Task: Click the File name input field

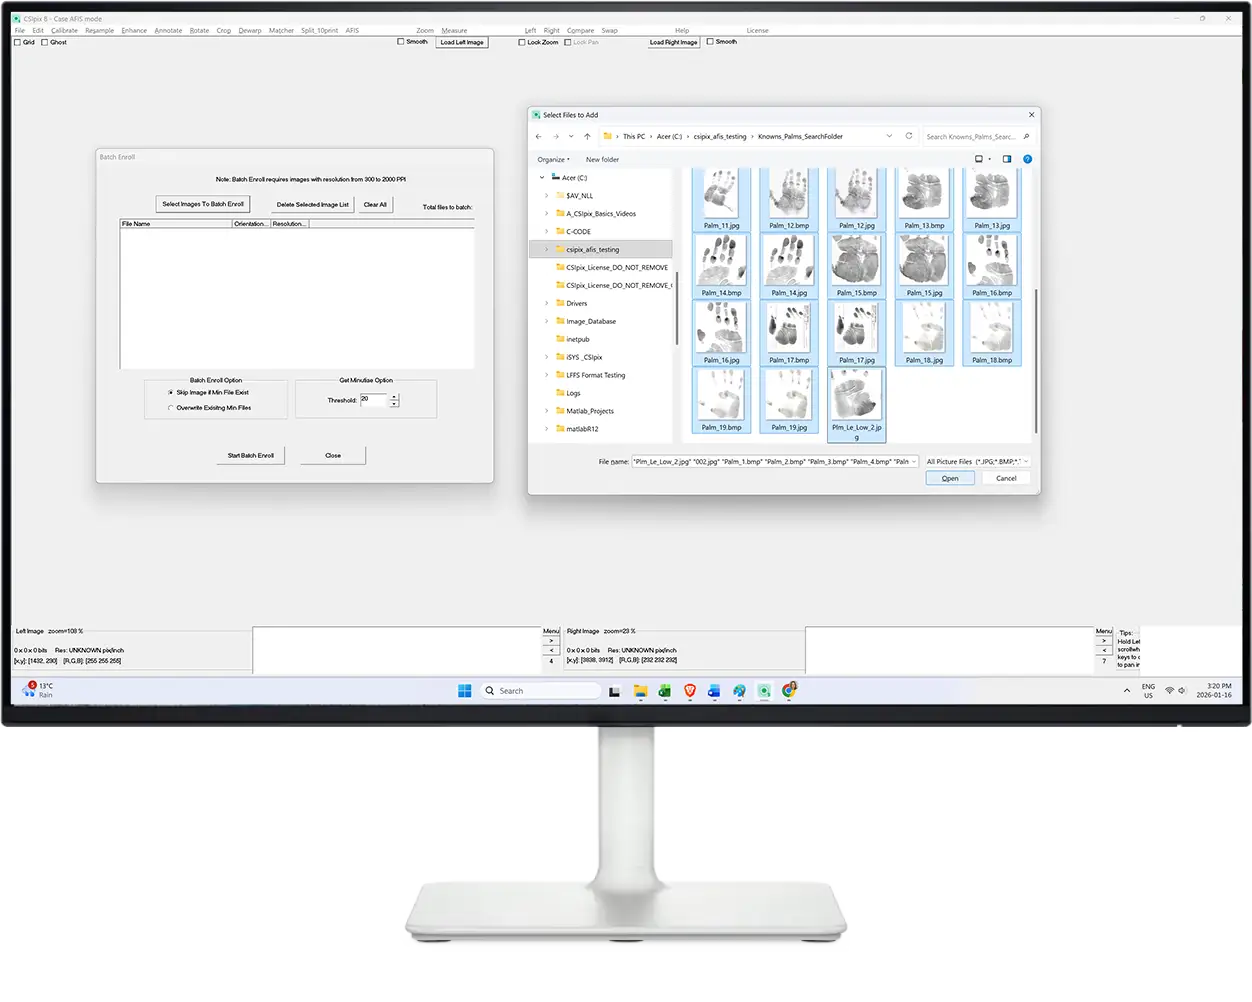Action: coord(775,462)
